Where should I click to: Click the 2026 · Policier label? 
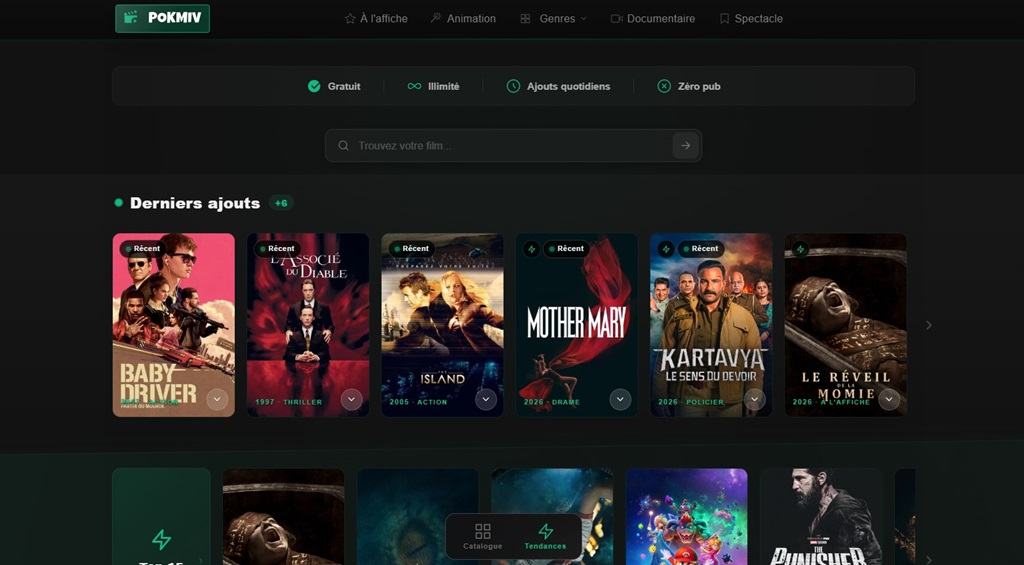(x=692, y=402)
